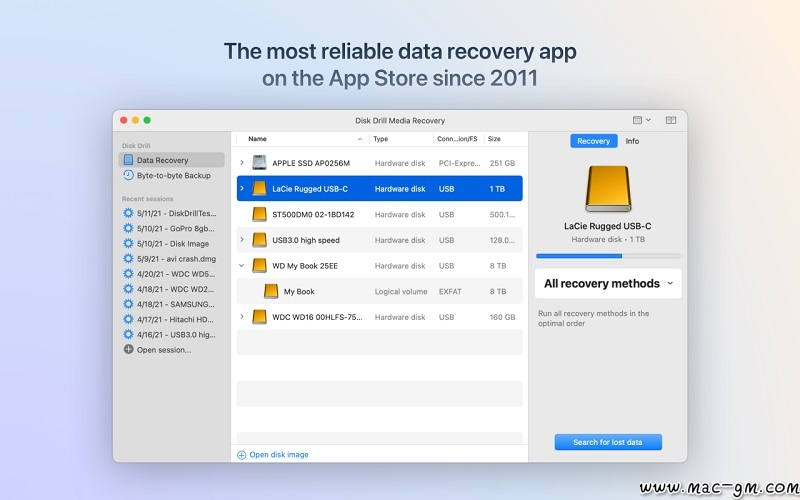Select WDC WD16 00HLFS-75... disk name
This screenshot has width=800, height=500.
click(x=317, y=317)
